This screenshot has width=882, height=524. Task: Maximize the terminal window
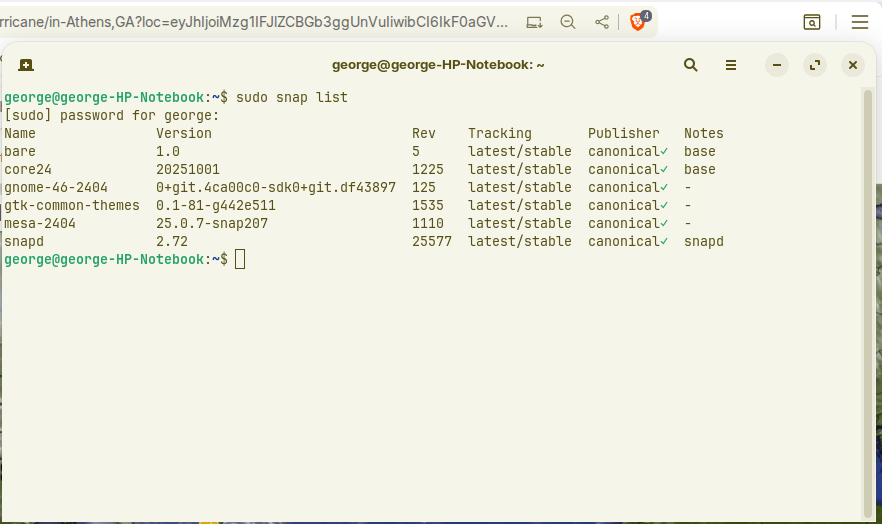pyautogui.click(x=815, y=65)
